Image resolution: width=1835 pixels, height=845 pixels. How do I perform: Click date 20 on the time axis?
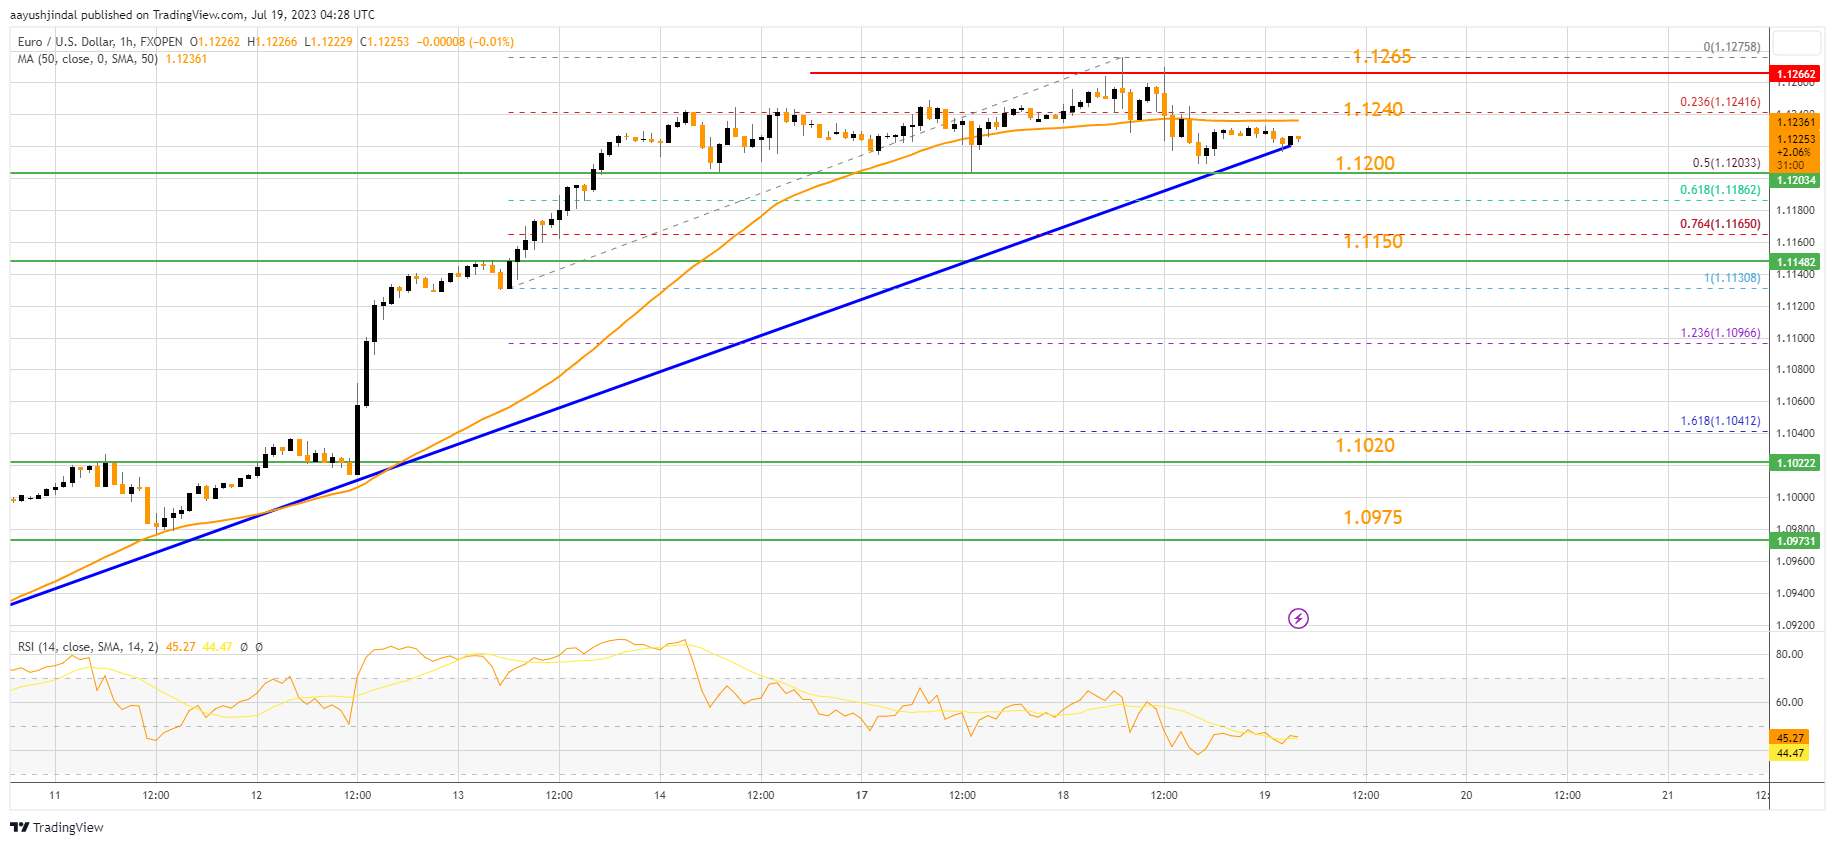[1466, 795]
